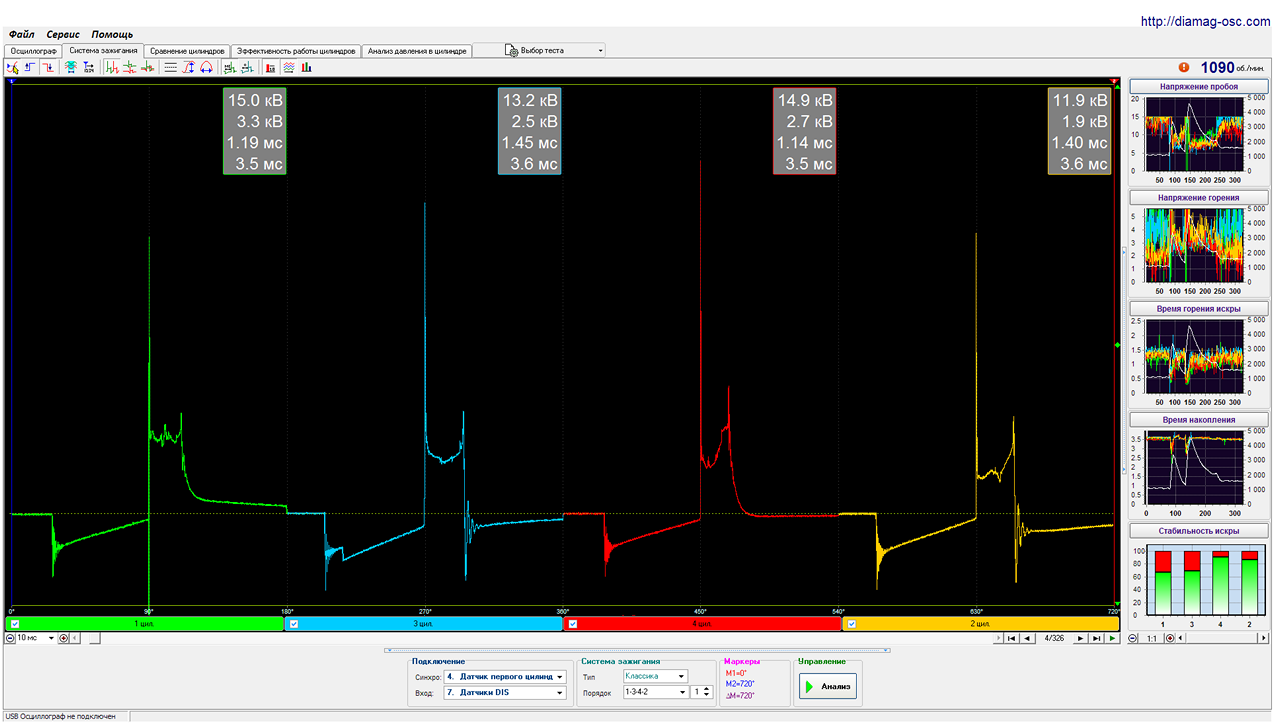This screenshot has height=725, width=1280.
Task: Toggle the multicolor wavy lines icon
Action: click(x=288, y=68)
